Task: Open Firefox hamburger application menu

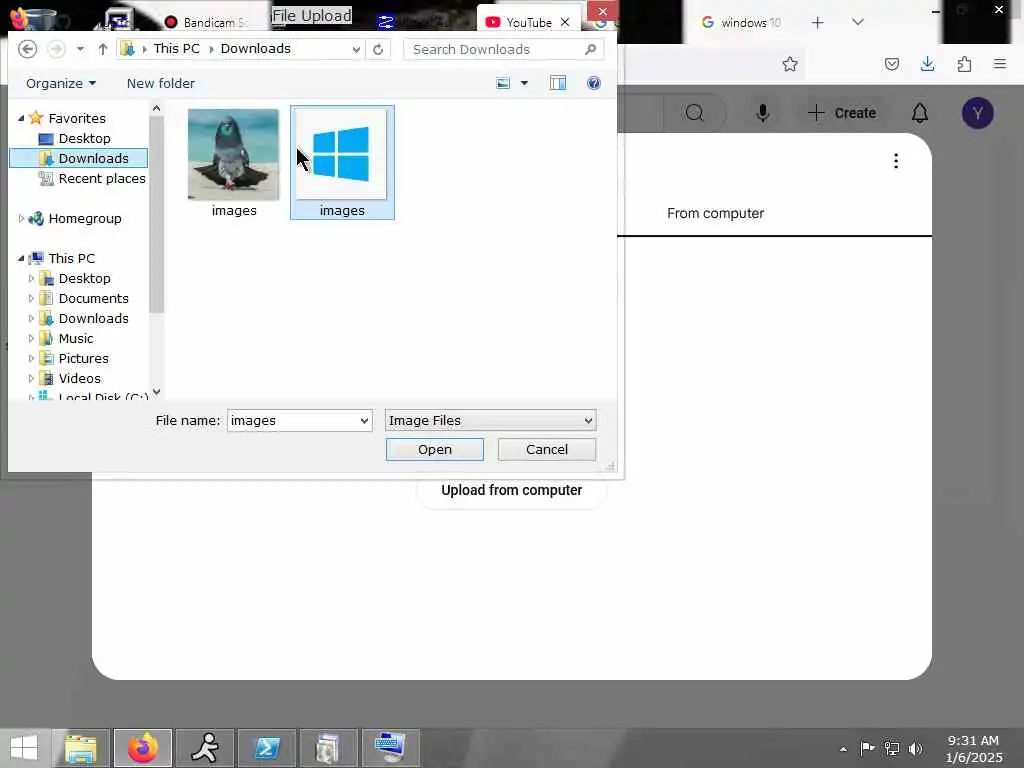Action: pyautogui.click(x=1000, y=64)
